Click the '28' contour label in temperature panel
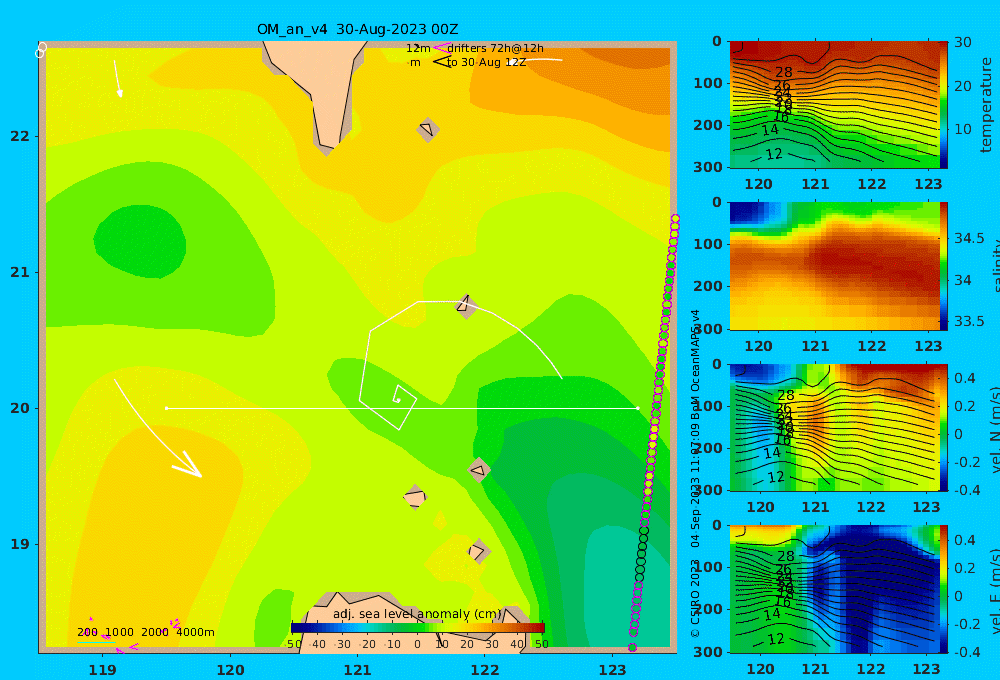Screen dimensions: 1000x680 tap(784, 72)
